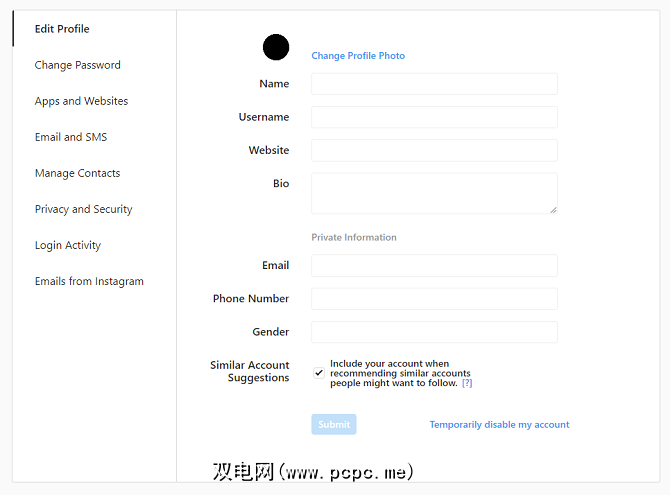The height and width of the screenshot is (495, 670).
Task: Click Change Profile Photo link
Action: 358,56
